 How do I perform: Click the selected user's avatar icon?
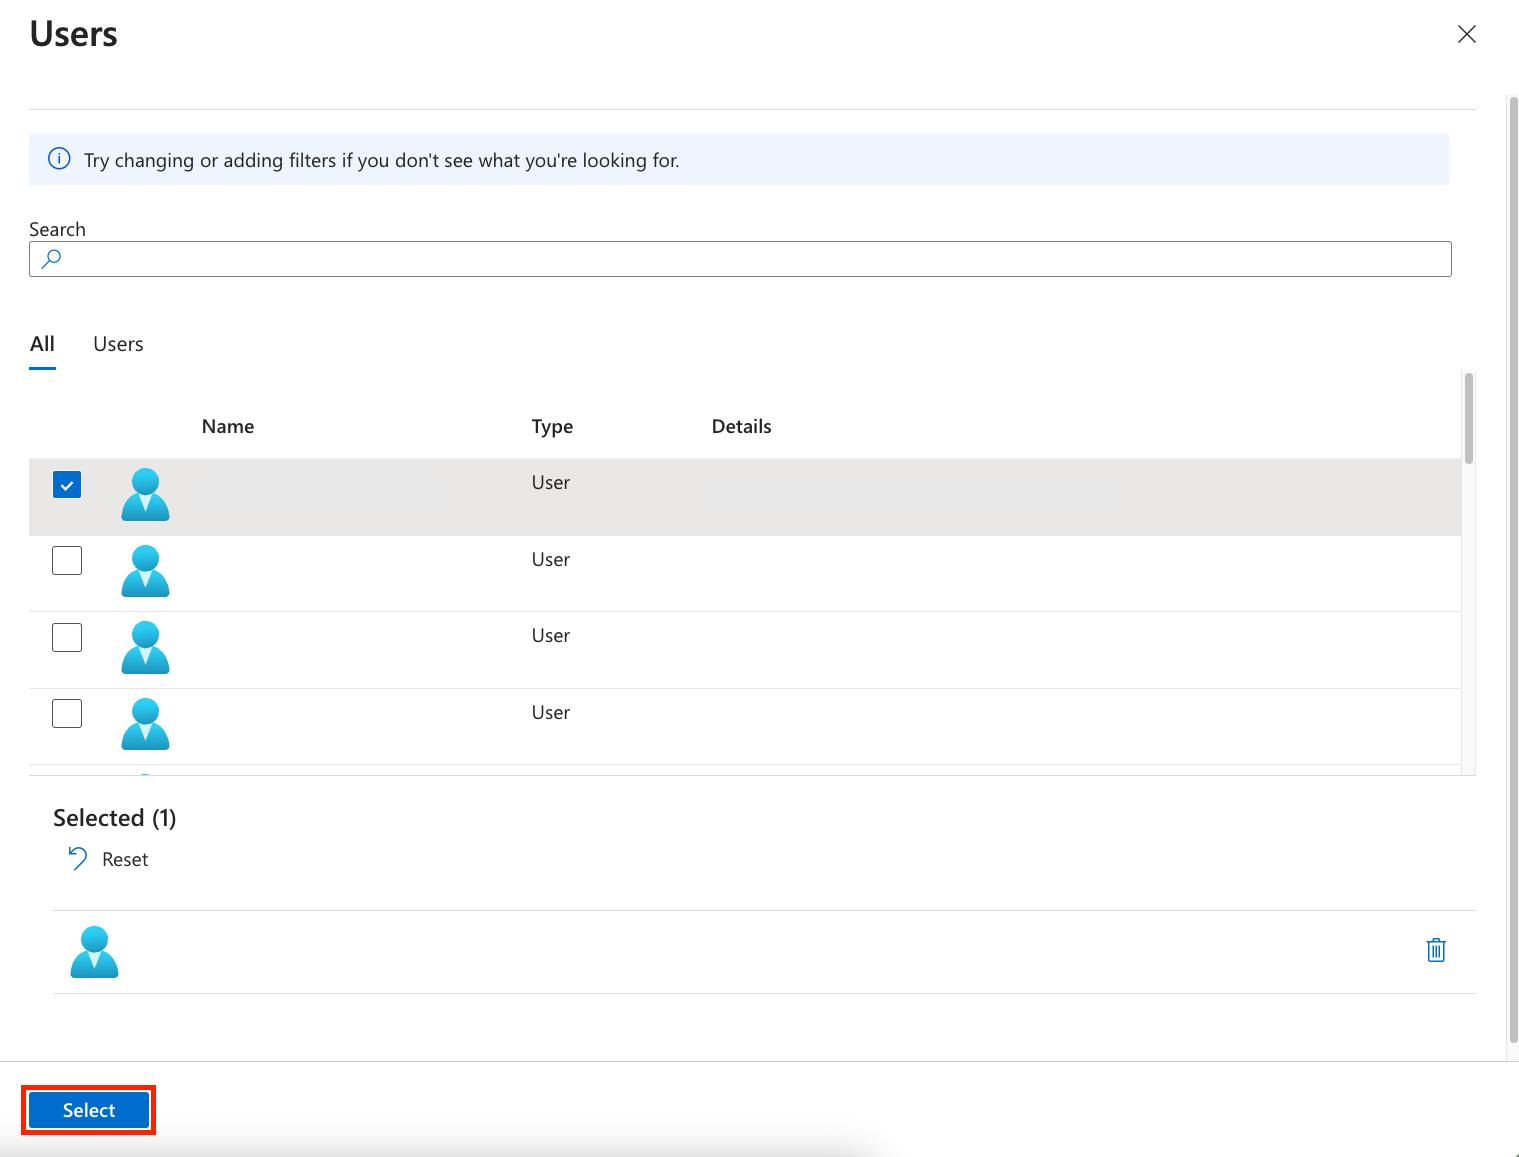[94, 952]
